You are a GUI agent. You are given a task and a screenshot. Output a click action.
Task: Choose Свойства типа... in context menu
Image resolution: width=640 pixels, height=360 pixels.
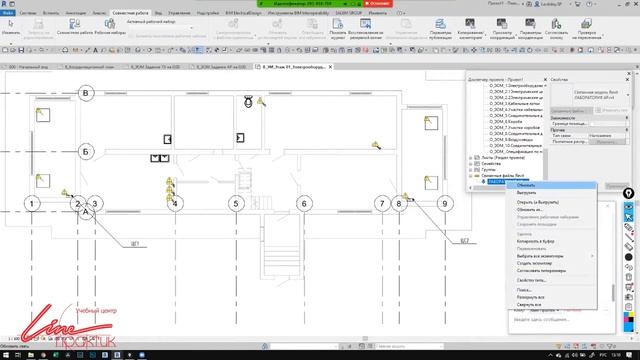[551, 280]
